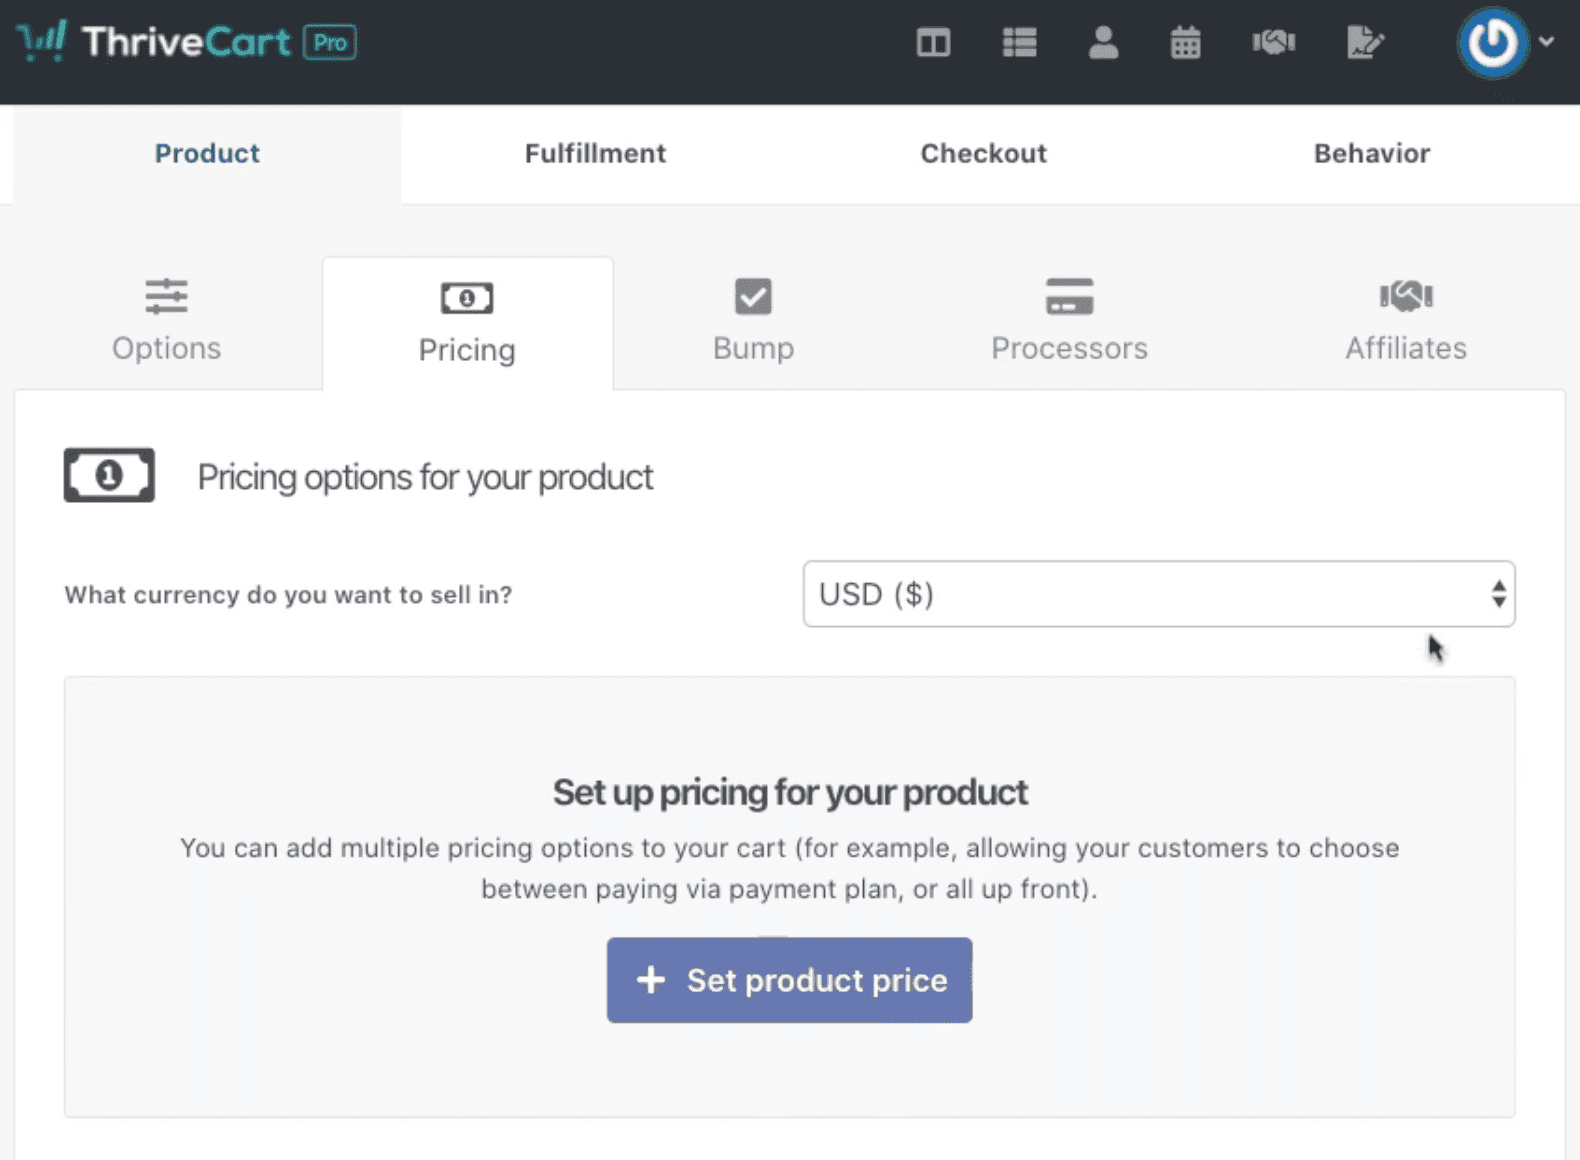Viewport: 1580px width, 1160px height.
Task: Open the document edit icon in header
Action: (x=1364, y=43)
